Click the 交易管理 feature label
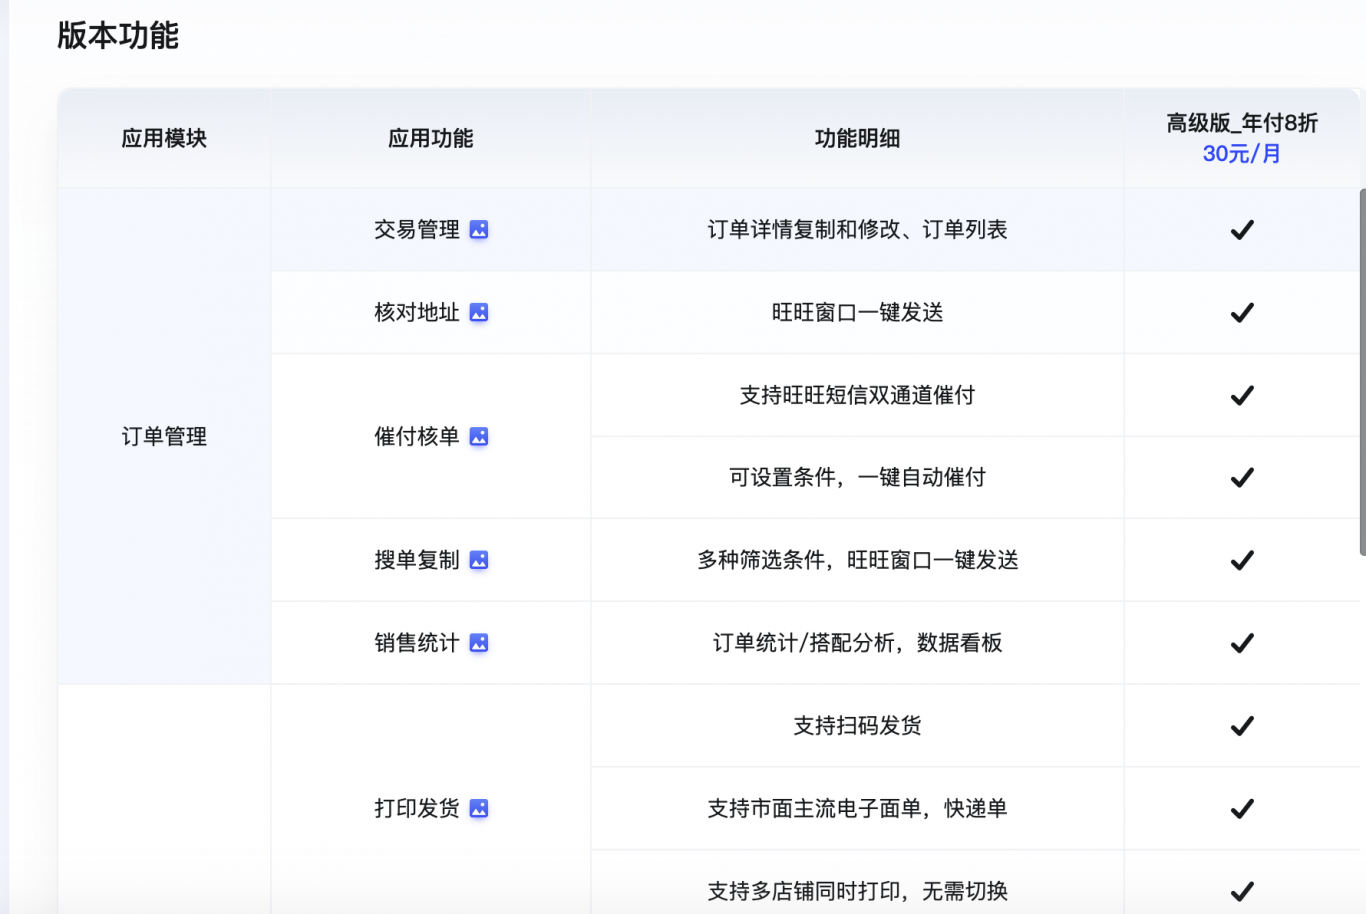This screenshot has width=1366, height=914. point(417,230)
